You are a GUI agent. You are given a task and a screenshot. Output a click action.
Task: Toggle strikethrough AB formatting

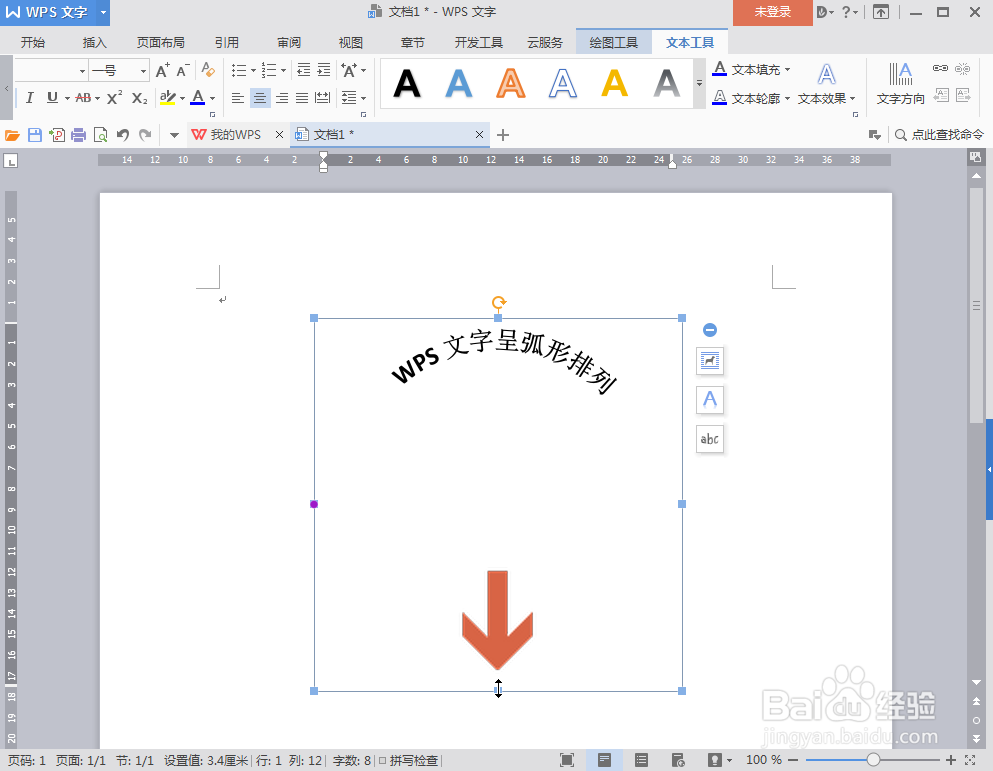click(x=83, y=98)
